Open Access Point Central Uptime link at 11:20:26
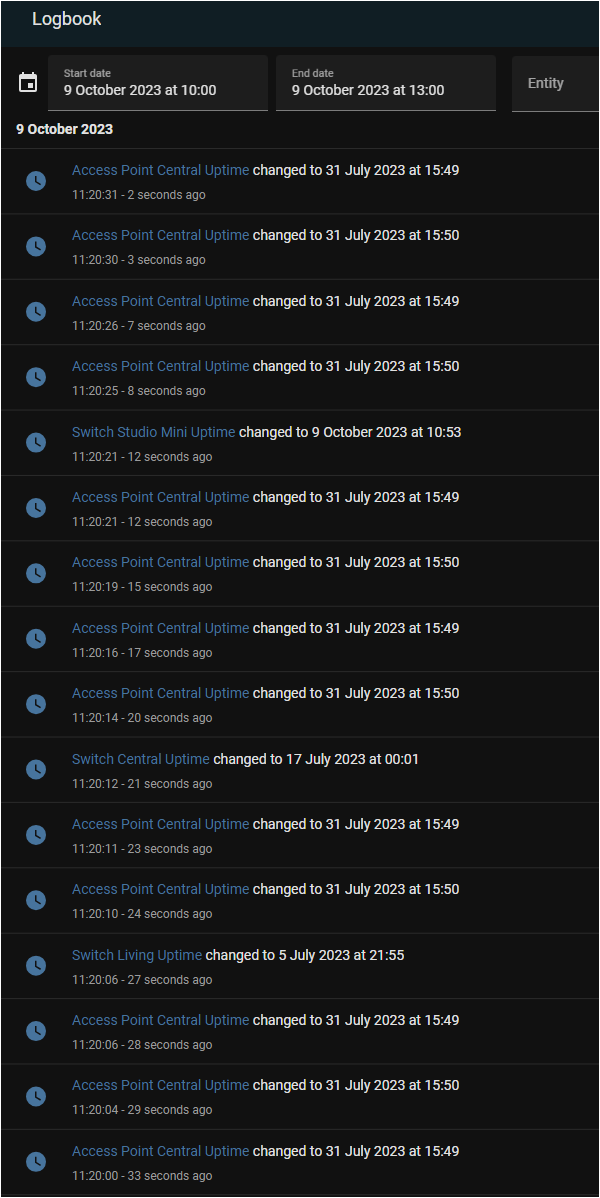 click(161, 300)
